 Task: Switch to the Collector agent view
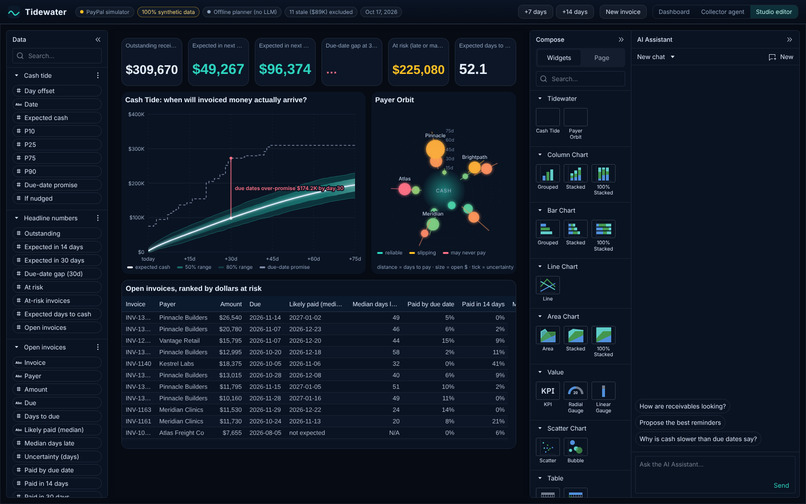(x=722, y=12)
